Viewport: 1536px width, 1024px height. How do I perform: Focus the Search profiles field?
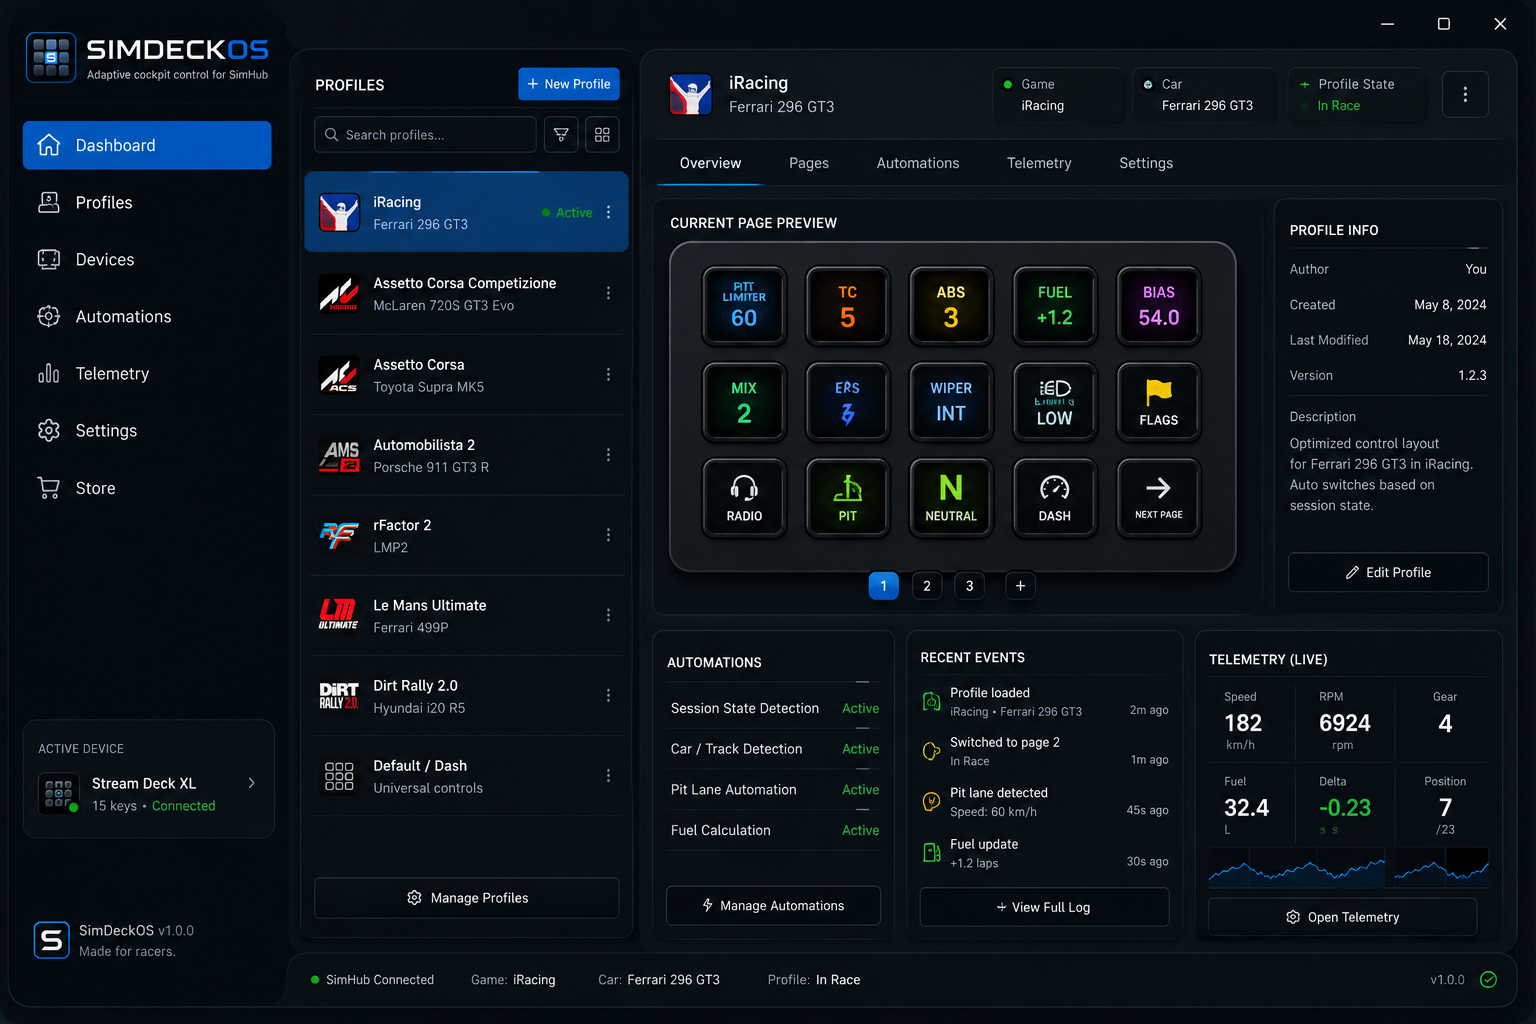tap(426, 135)
